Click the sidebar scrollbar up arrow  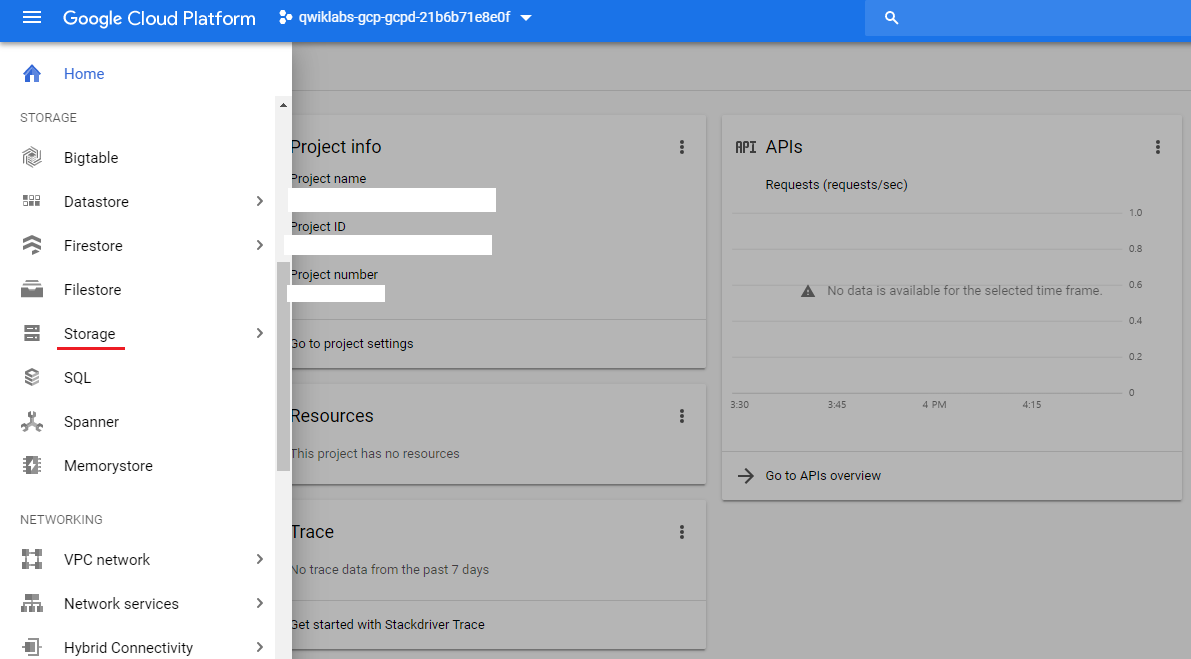[283, 106]
